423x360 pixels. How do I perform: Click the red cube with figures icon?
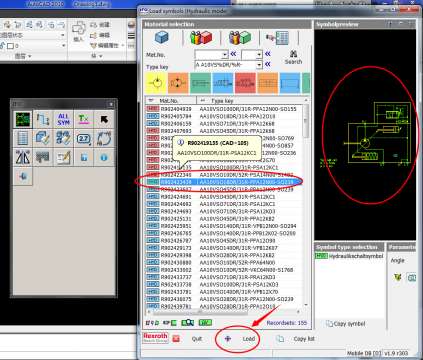point(201,38)
